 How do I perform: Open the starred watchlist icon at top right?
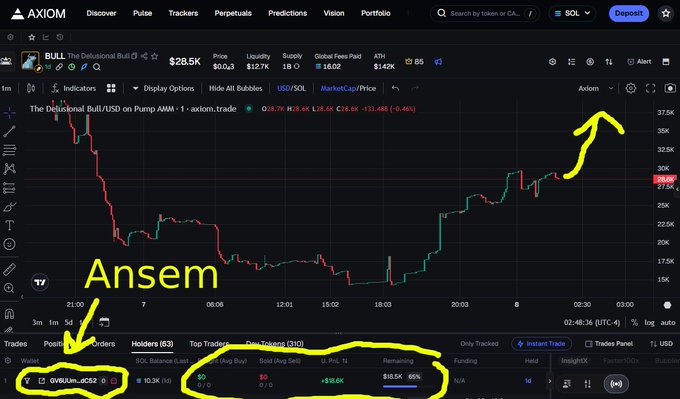click(x=666, y=13)
